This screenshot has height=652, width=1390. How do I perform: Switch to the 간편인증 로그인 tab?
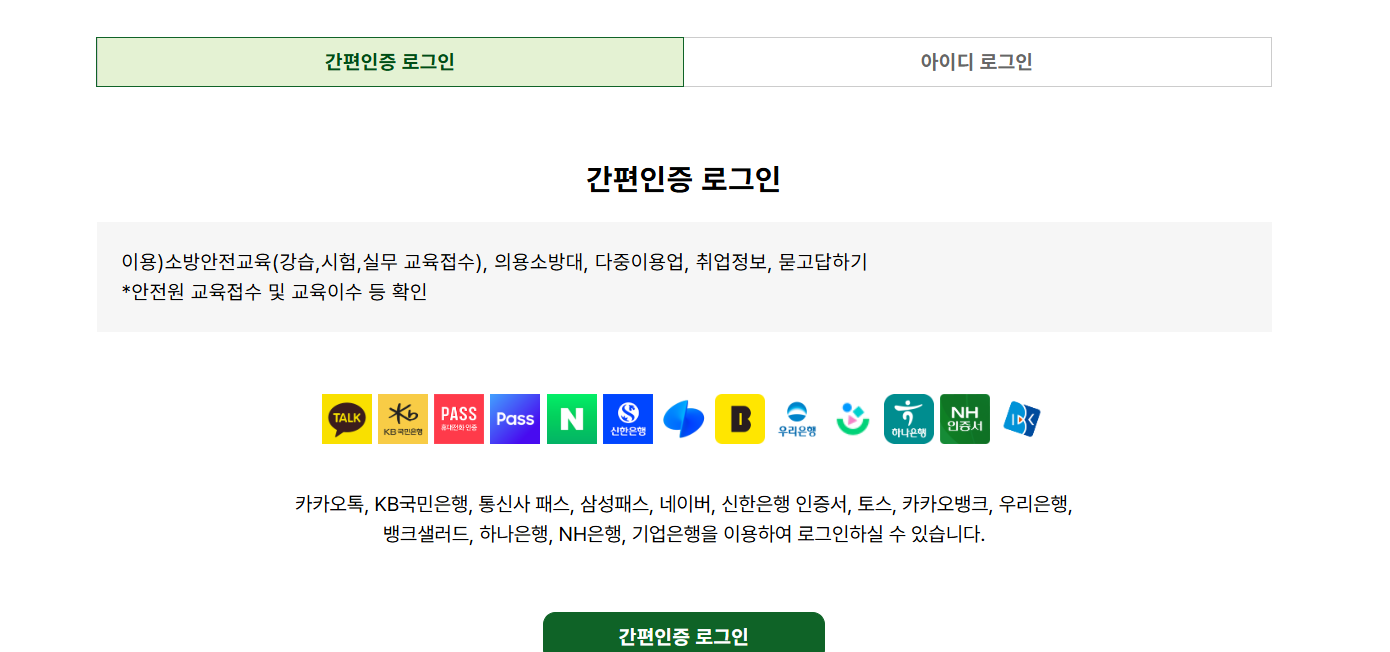coord(390,62)
